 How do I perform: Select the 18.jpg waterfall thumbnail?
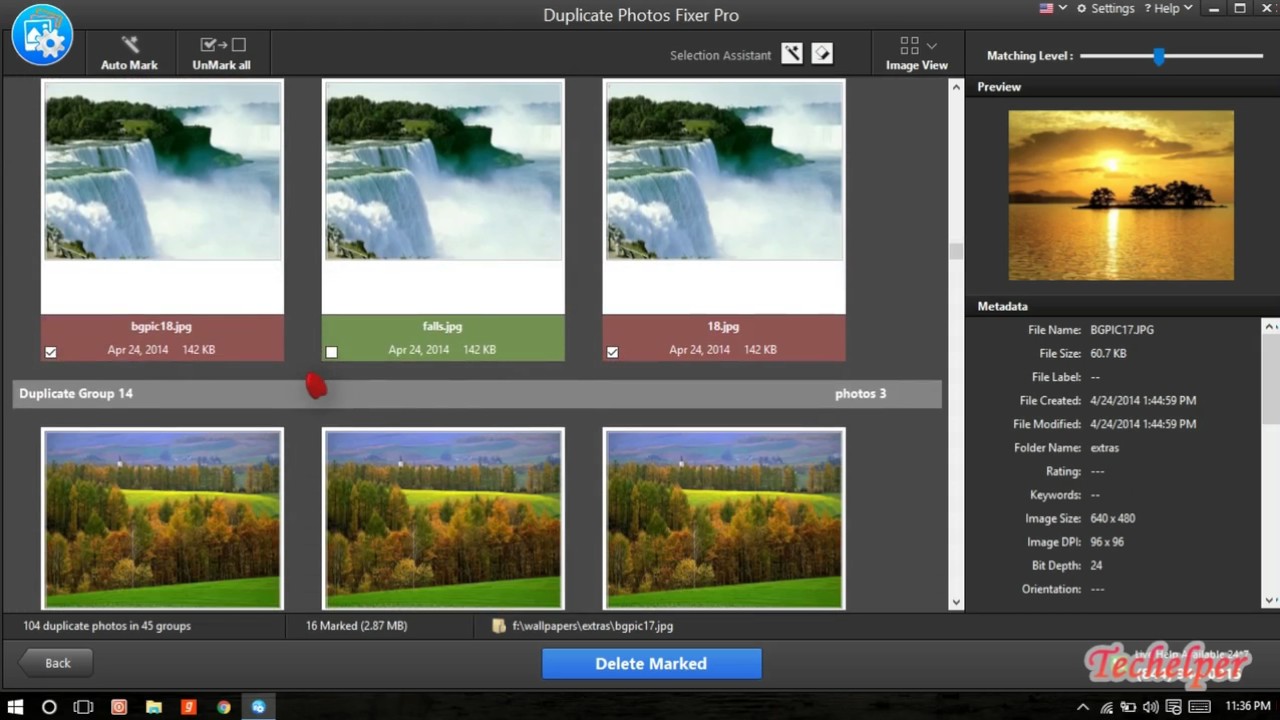pos(724,171)
